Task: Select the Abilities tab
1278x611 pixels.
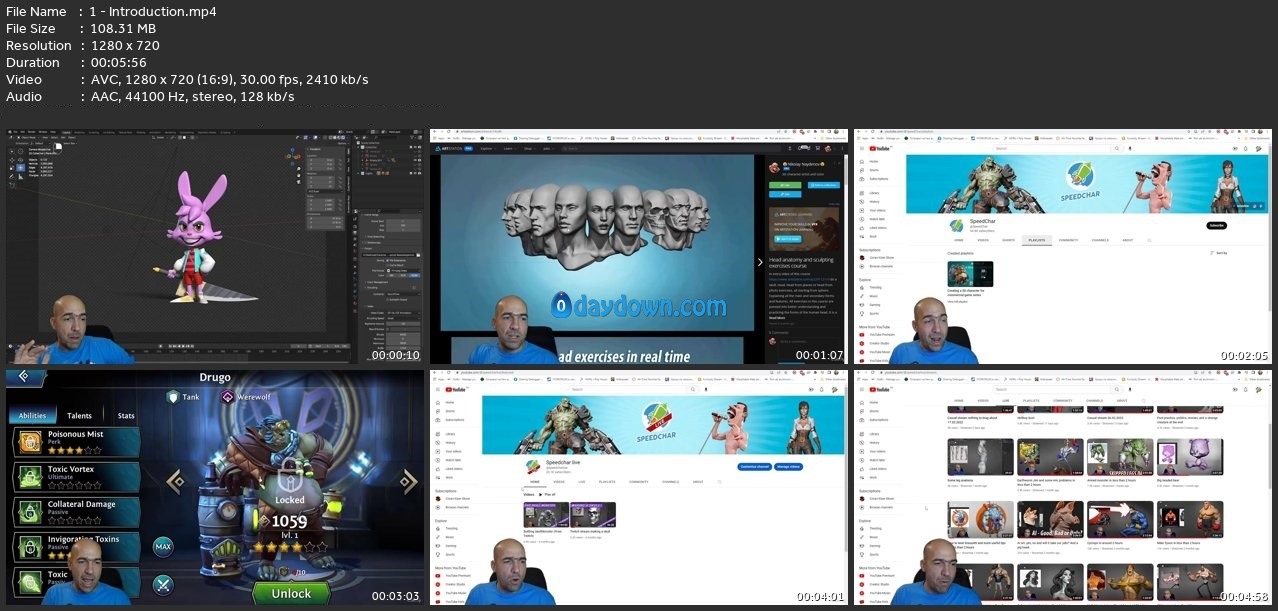Action: click(32, 416)
